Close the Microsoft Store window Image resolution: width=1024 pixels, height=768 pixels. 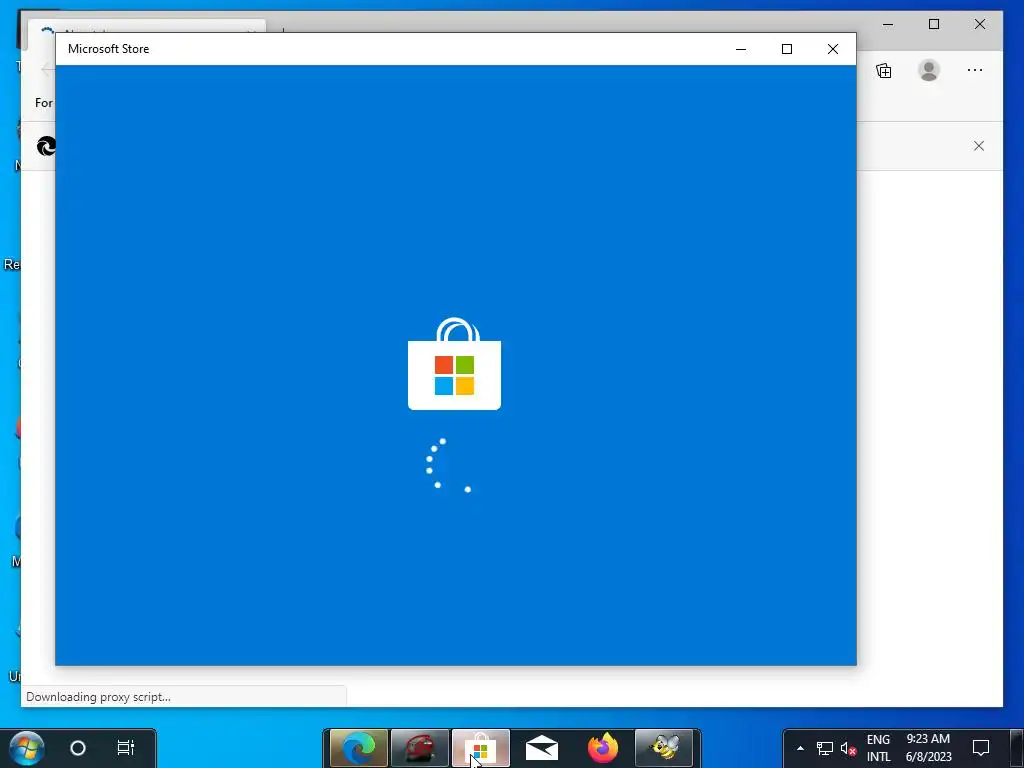click(833, 49)
